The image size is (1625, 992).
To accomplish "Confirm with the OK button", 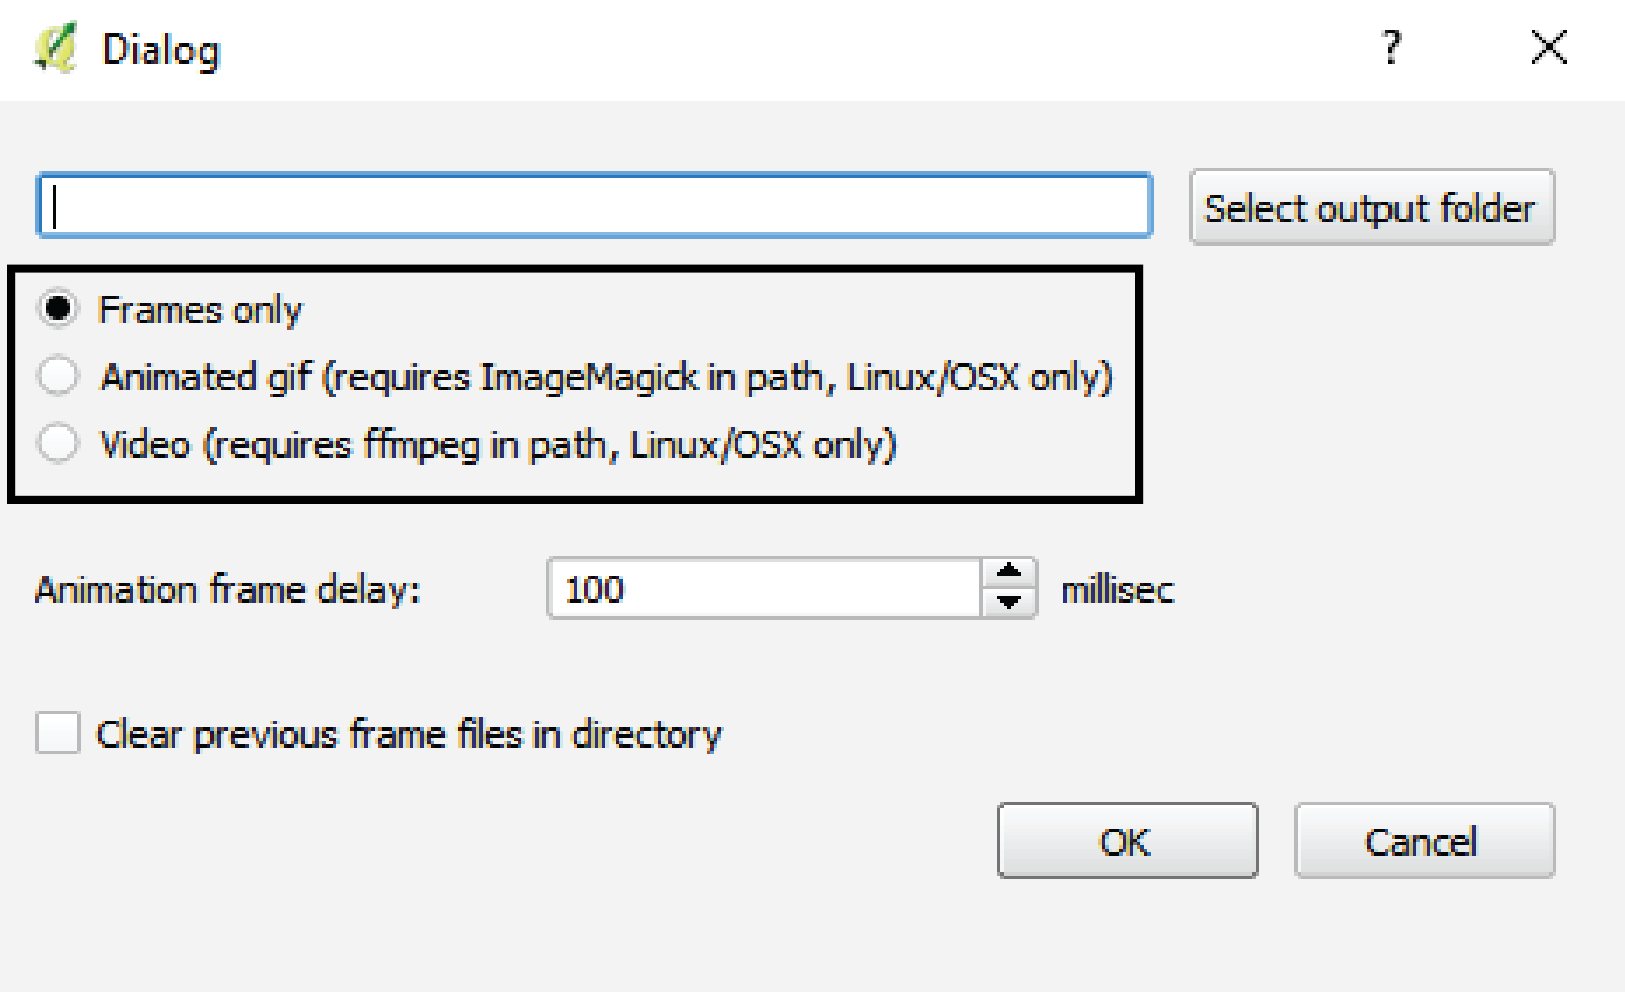I will [1127, 841].
